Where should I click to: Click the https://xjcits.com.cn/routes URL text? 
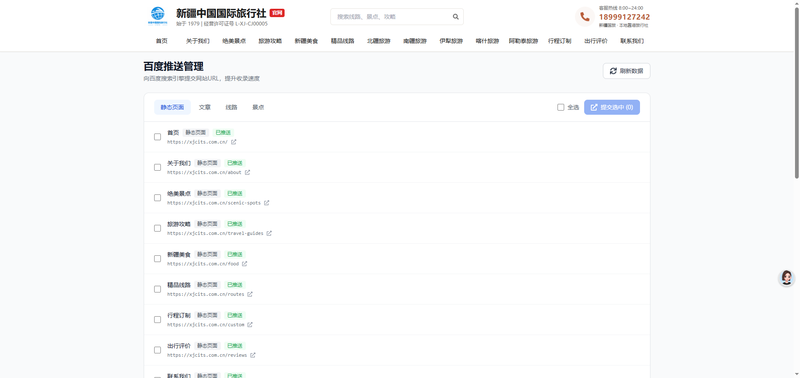pos(206,294)
